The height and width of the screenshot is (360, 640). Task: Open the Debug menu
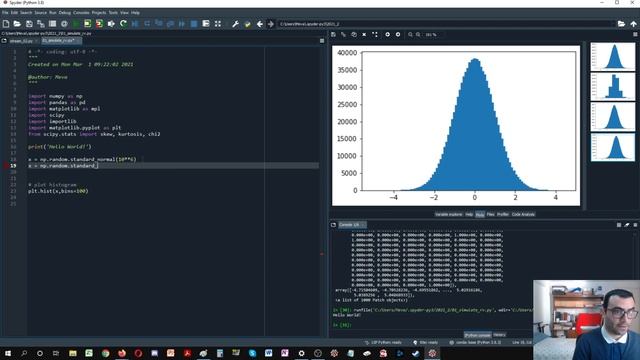click(64, 13)
